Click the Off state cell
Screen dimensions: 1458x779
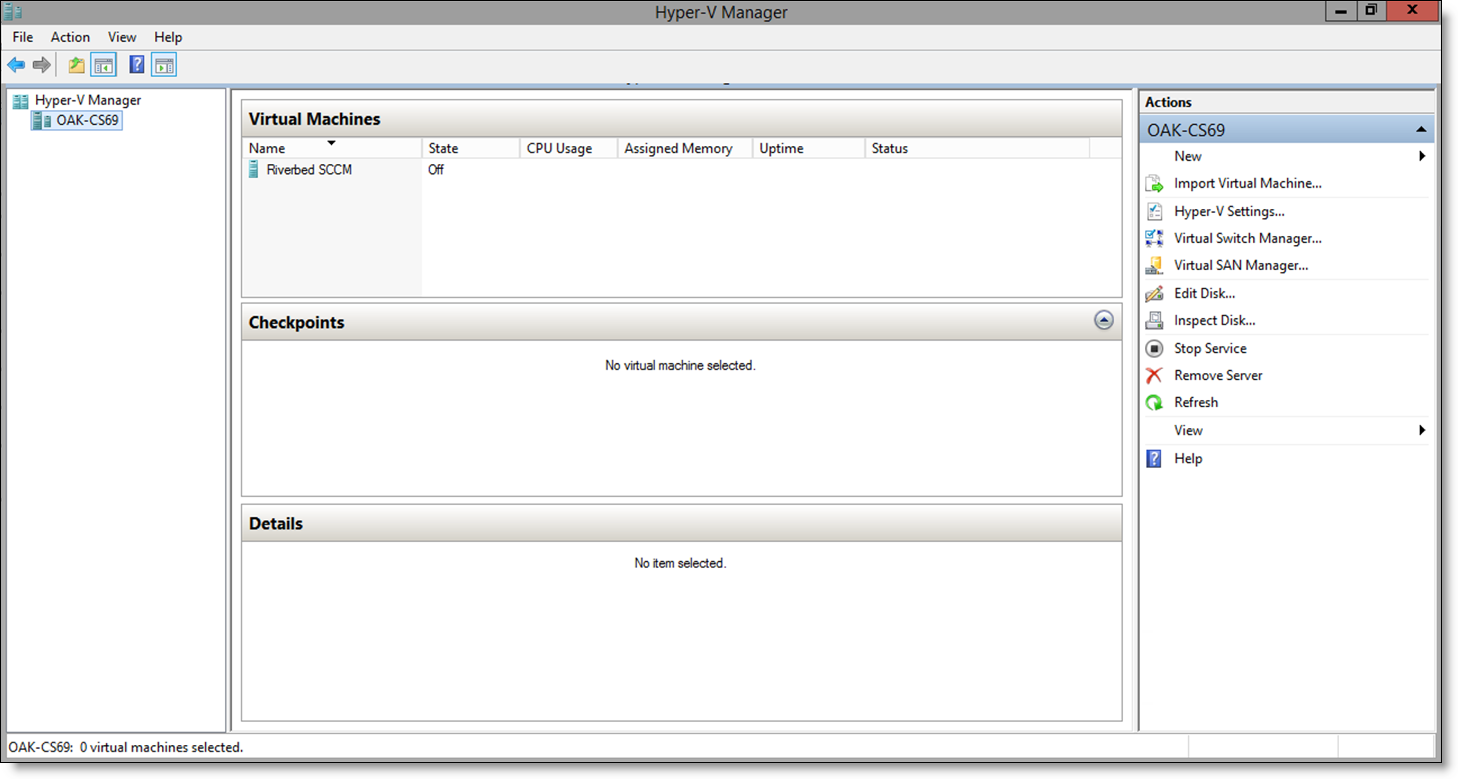[x=436, y=170]
